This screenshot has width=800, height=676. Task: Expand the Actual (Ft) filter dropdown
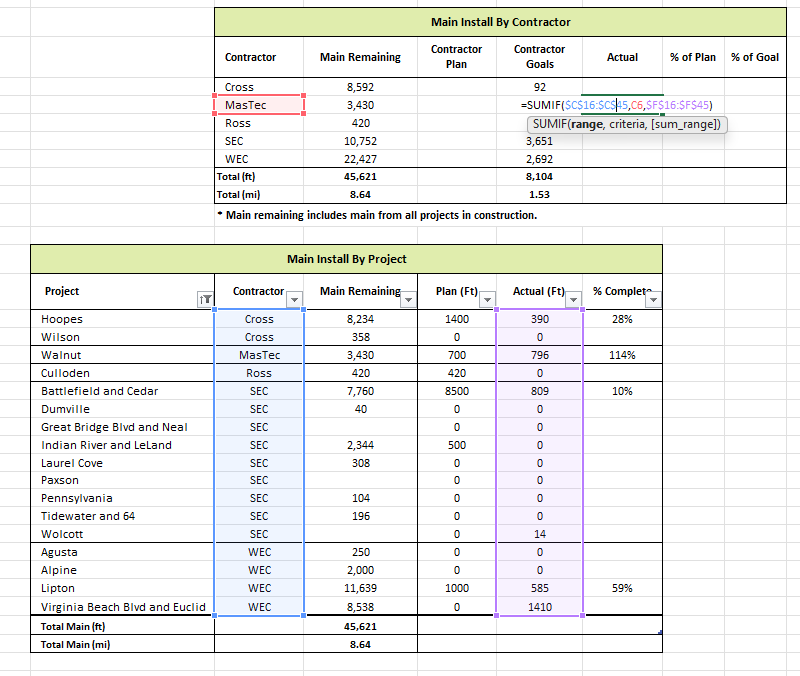click(573, 299)
